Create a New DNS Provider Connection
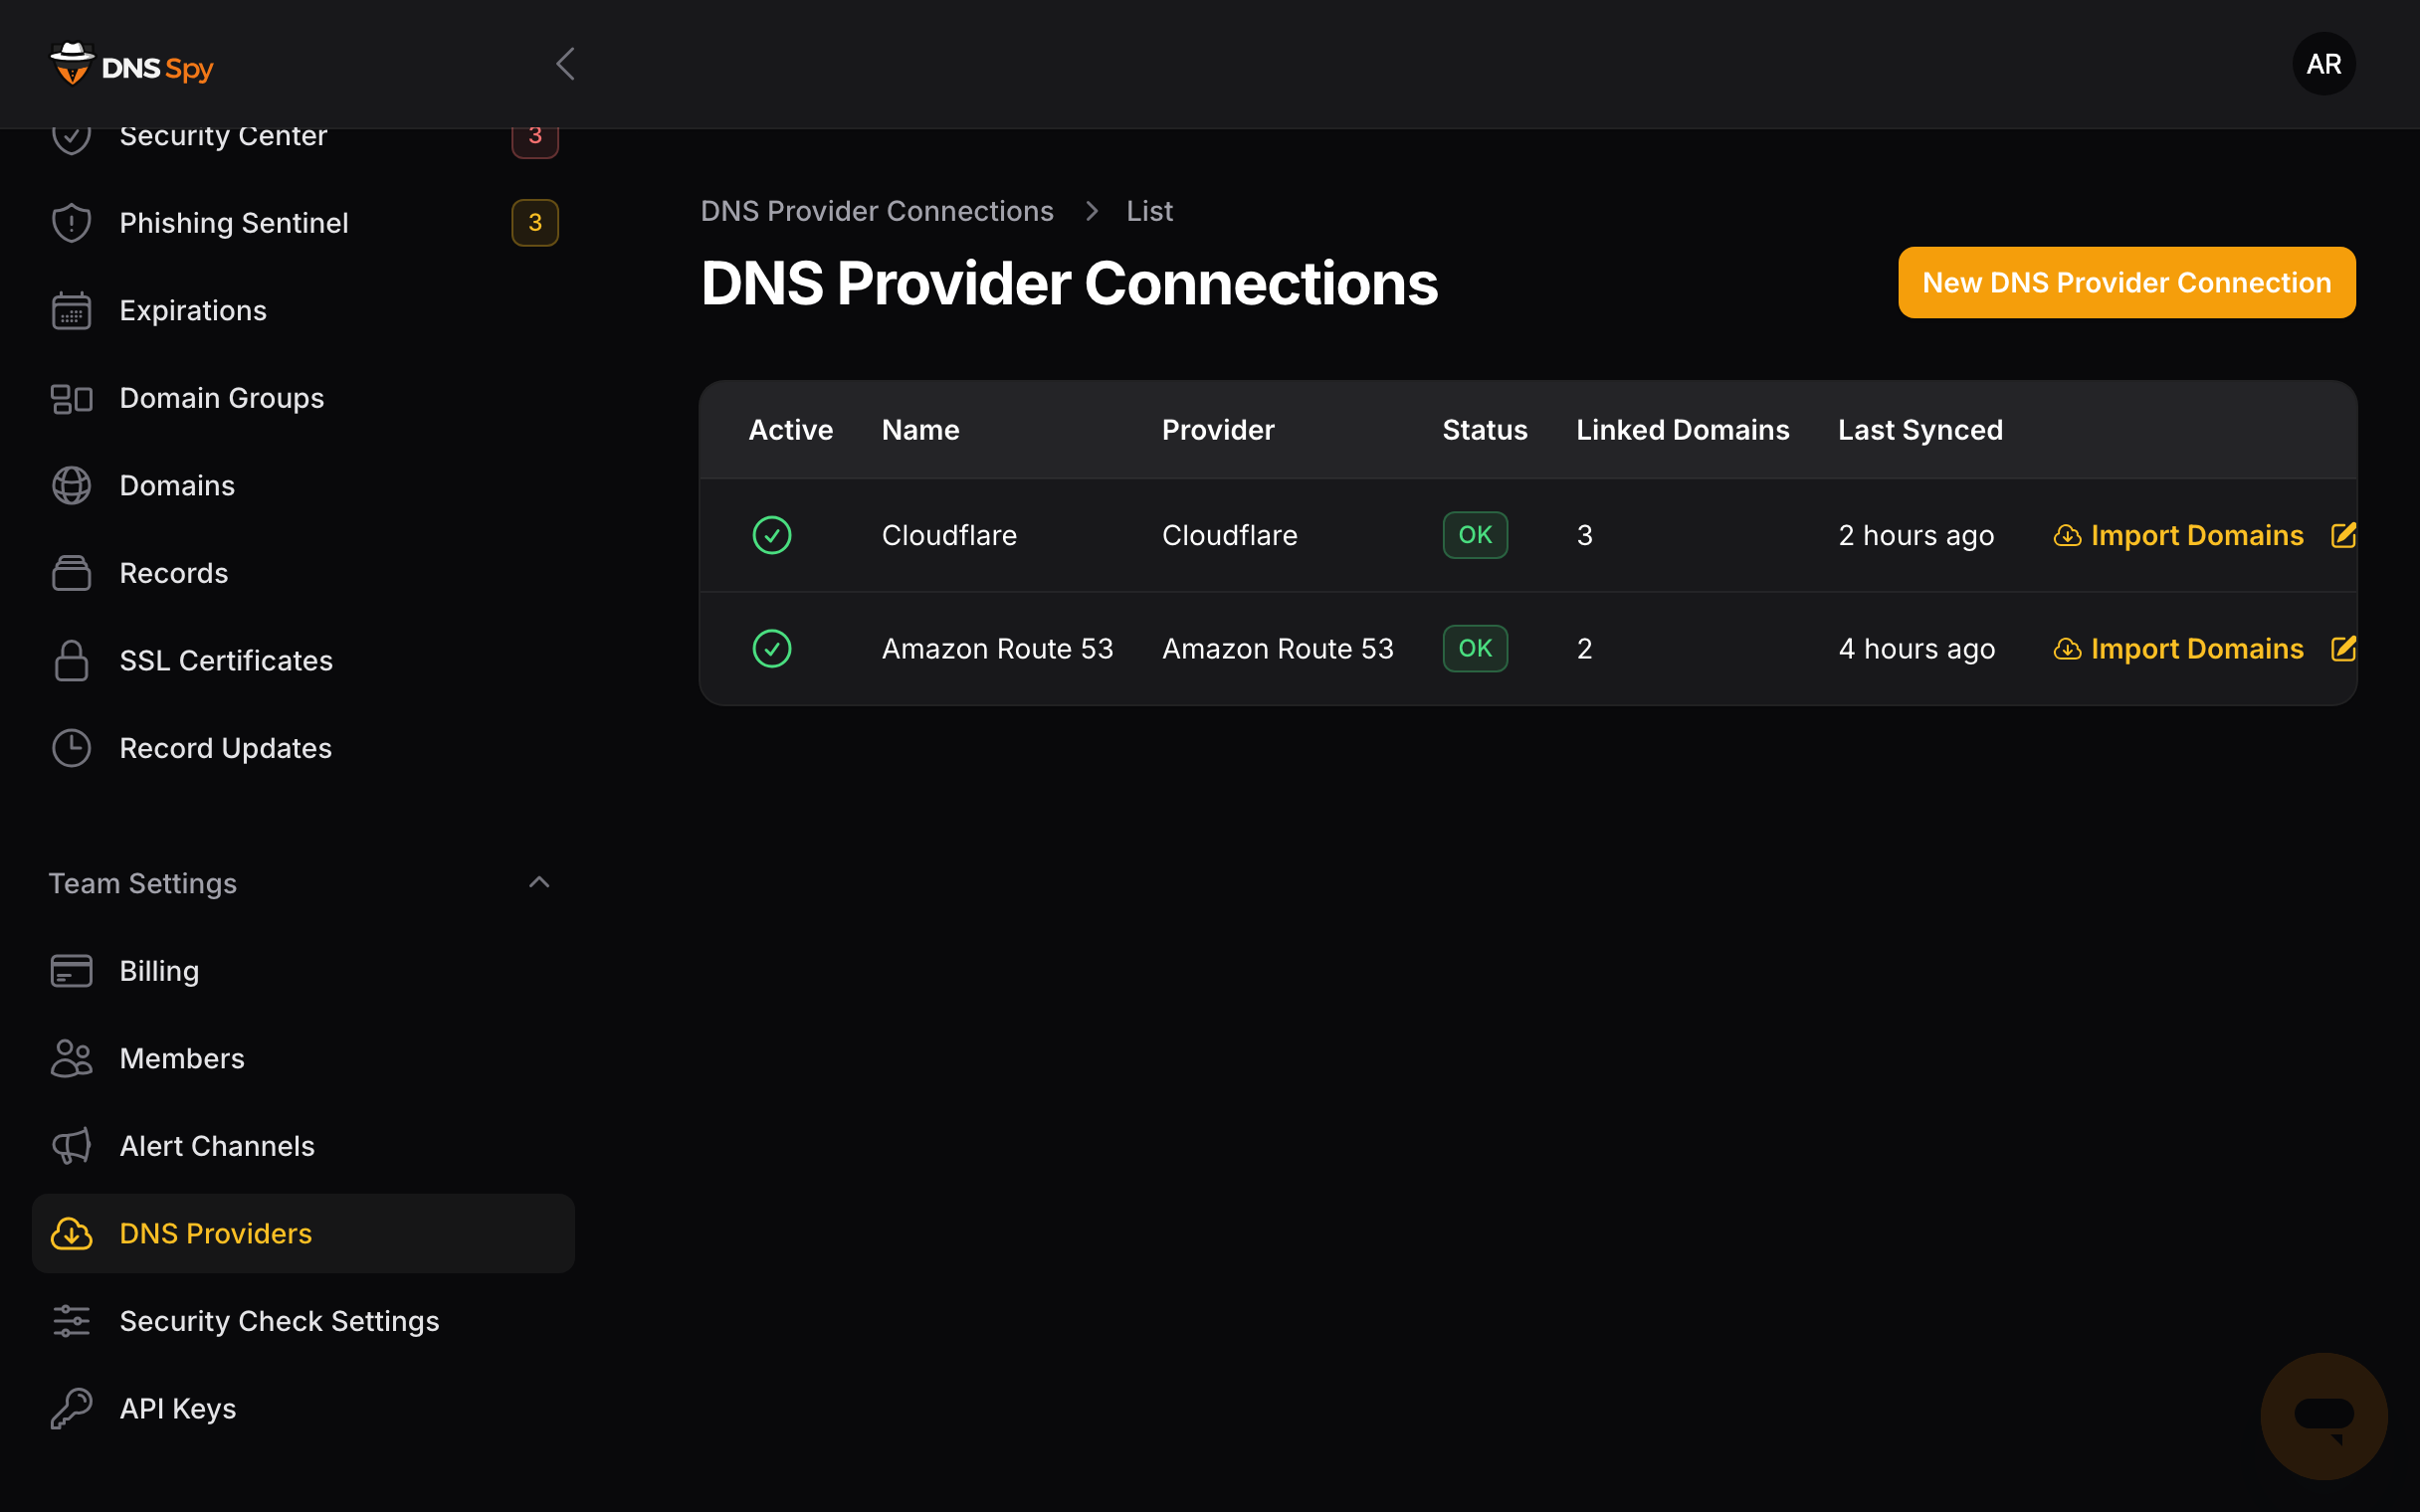This screenshot has width=2420, height=1512. [x=2126, y=282]
